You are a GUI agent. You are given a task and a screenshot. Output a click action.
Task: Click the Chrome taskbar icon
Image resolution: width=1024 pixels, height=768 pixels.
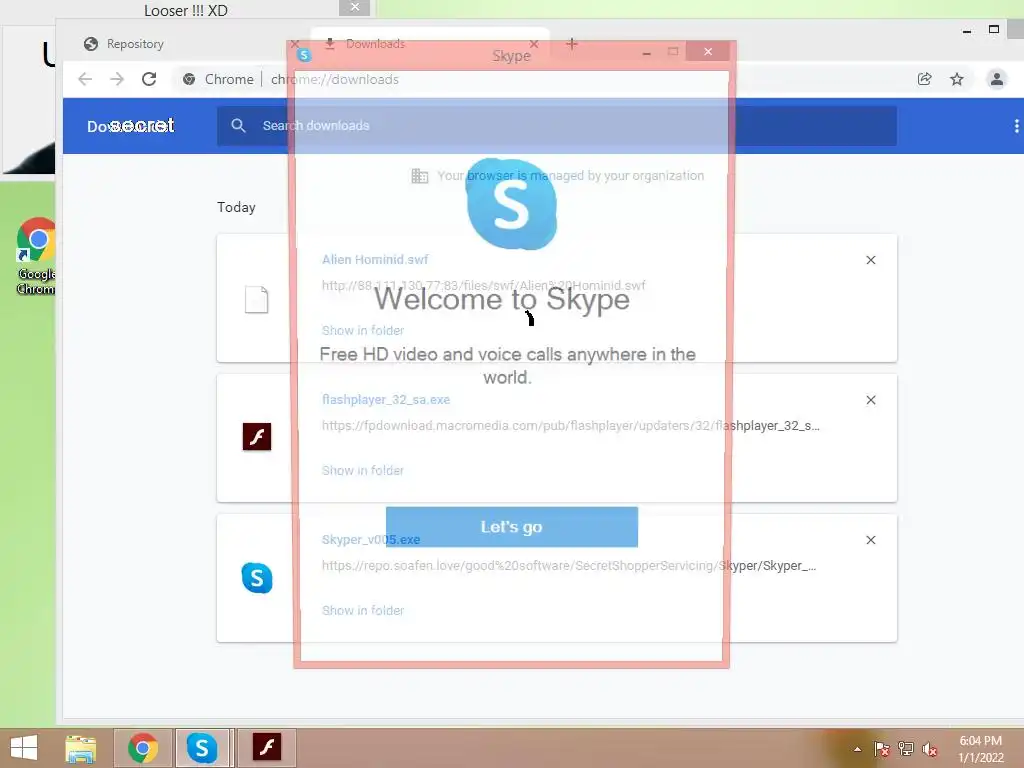pyautogui.click(x=143, y=748)
